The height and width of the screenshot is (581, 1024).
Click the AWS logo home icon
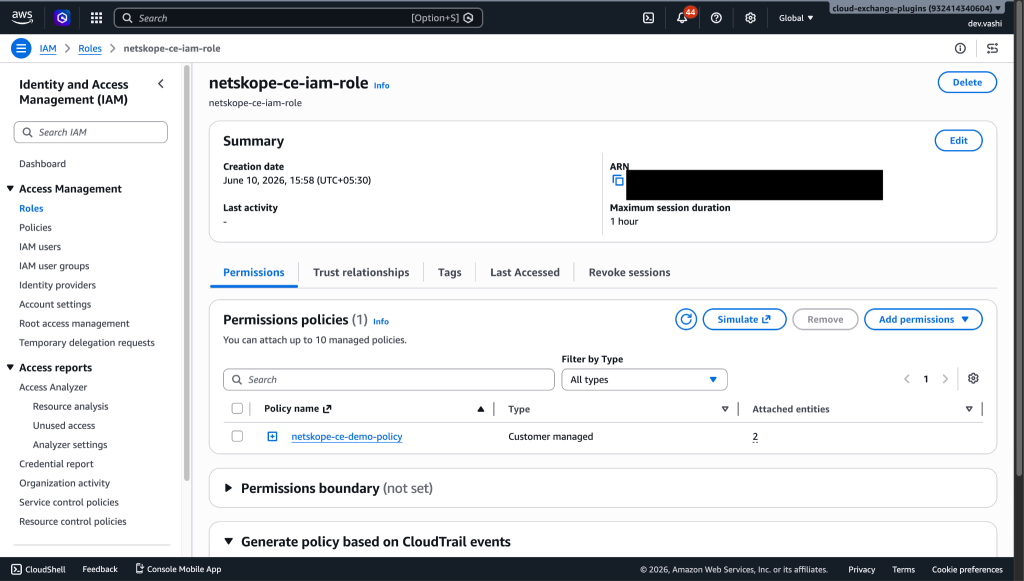pyautogui.click(x=22, y=18)
